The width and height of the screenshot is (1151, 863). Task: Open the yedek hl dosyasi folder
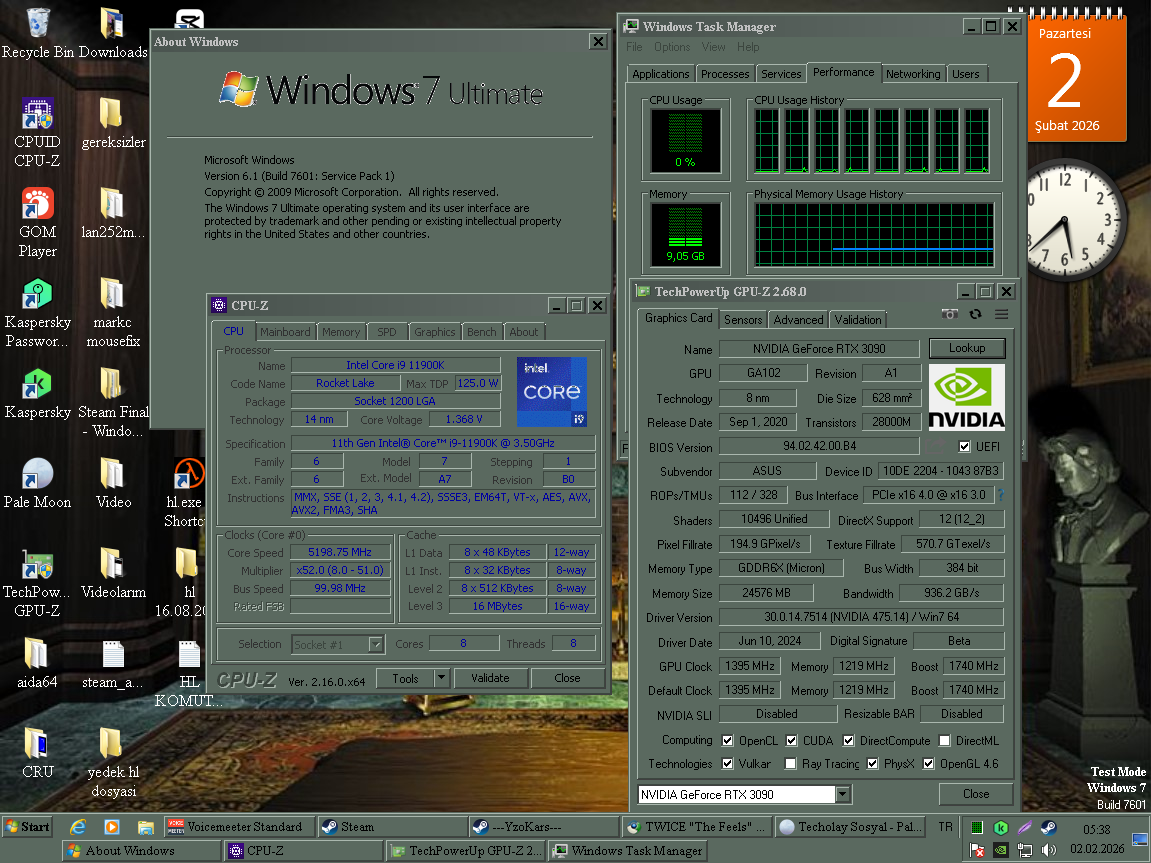click(113, 762)
